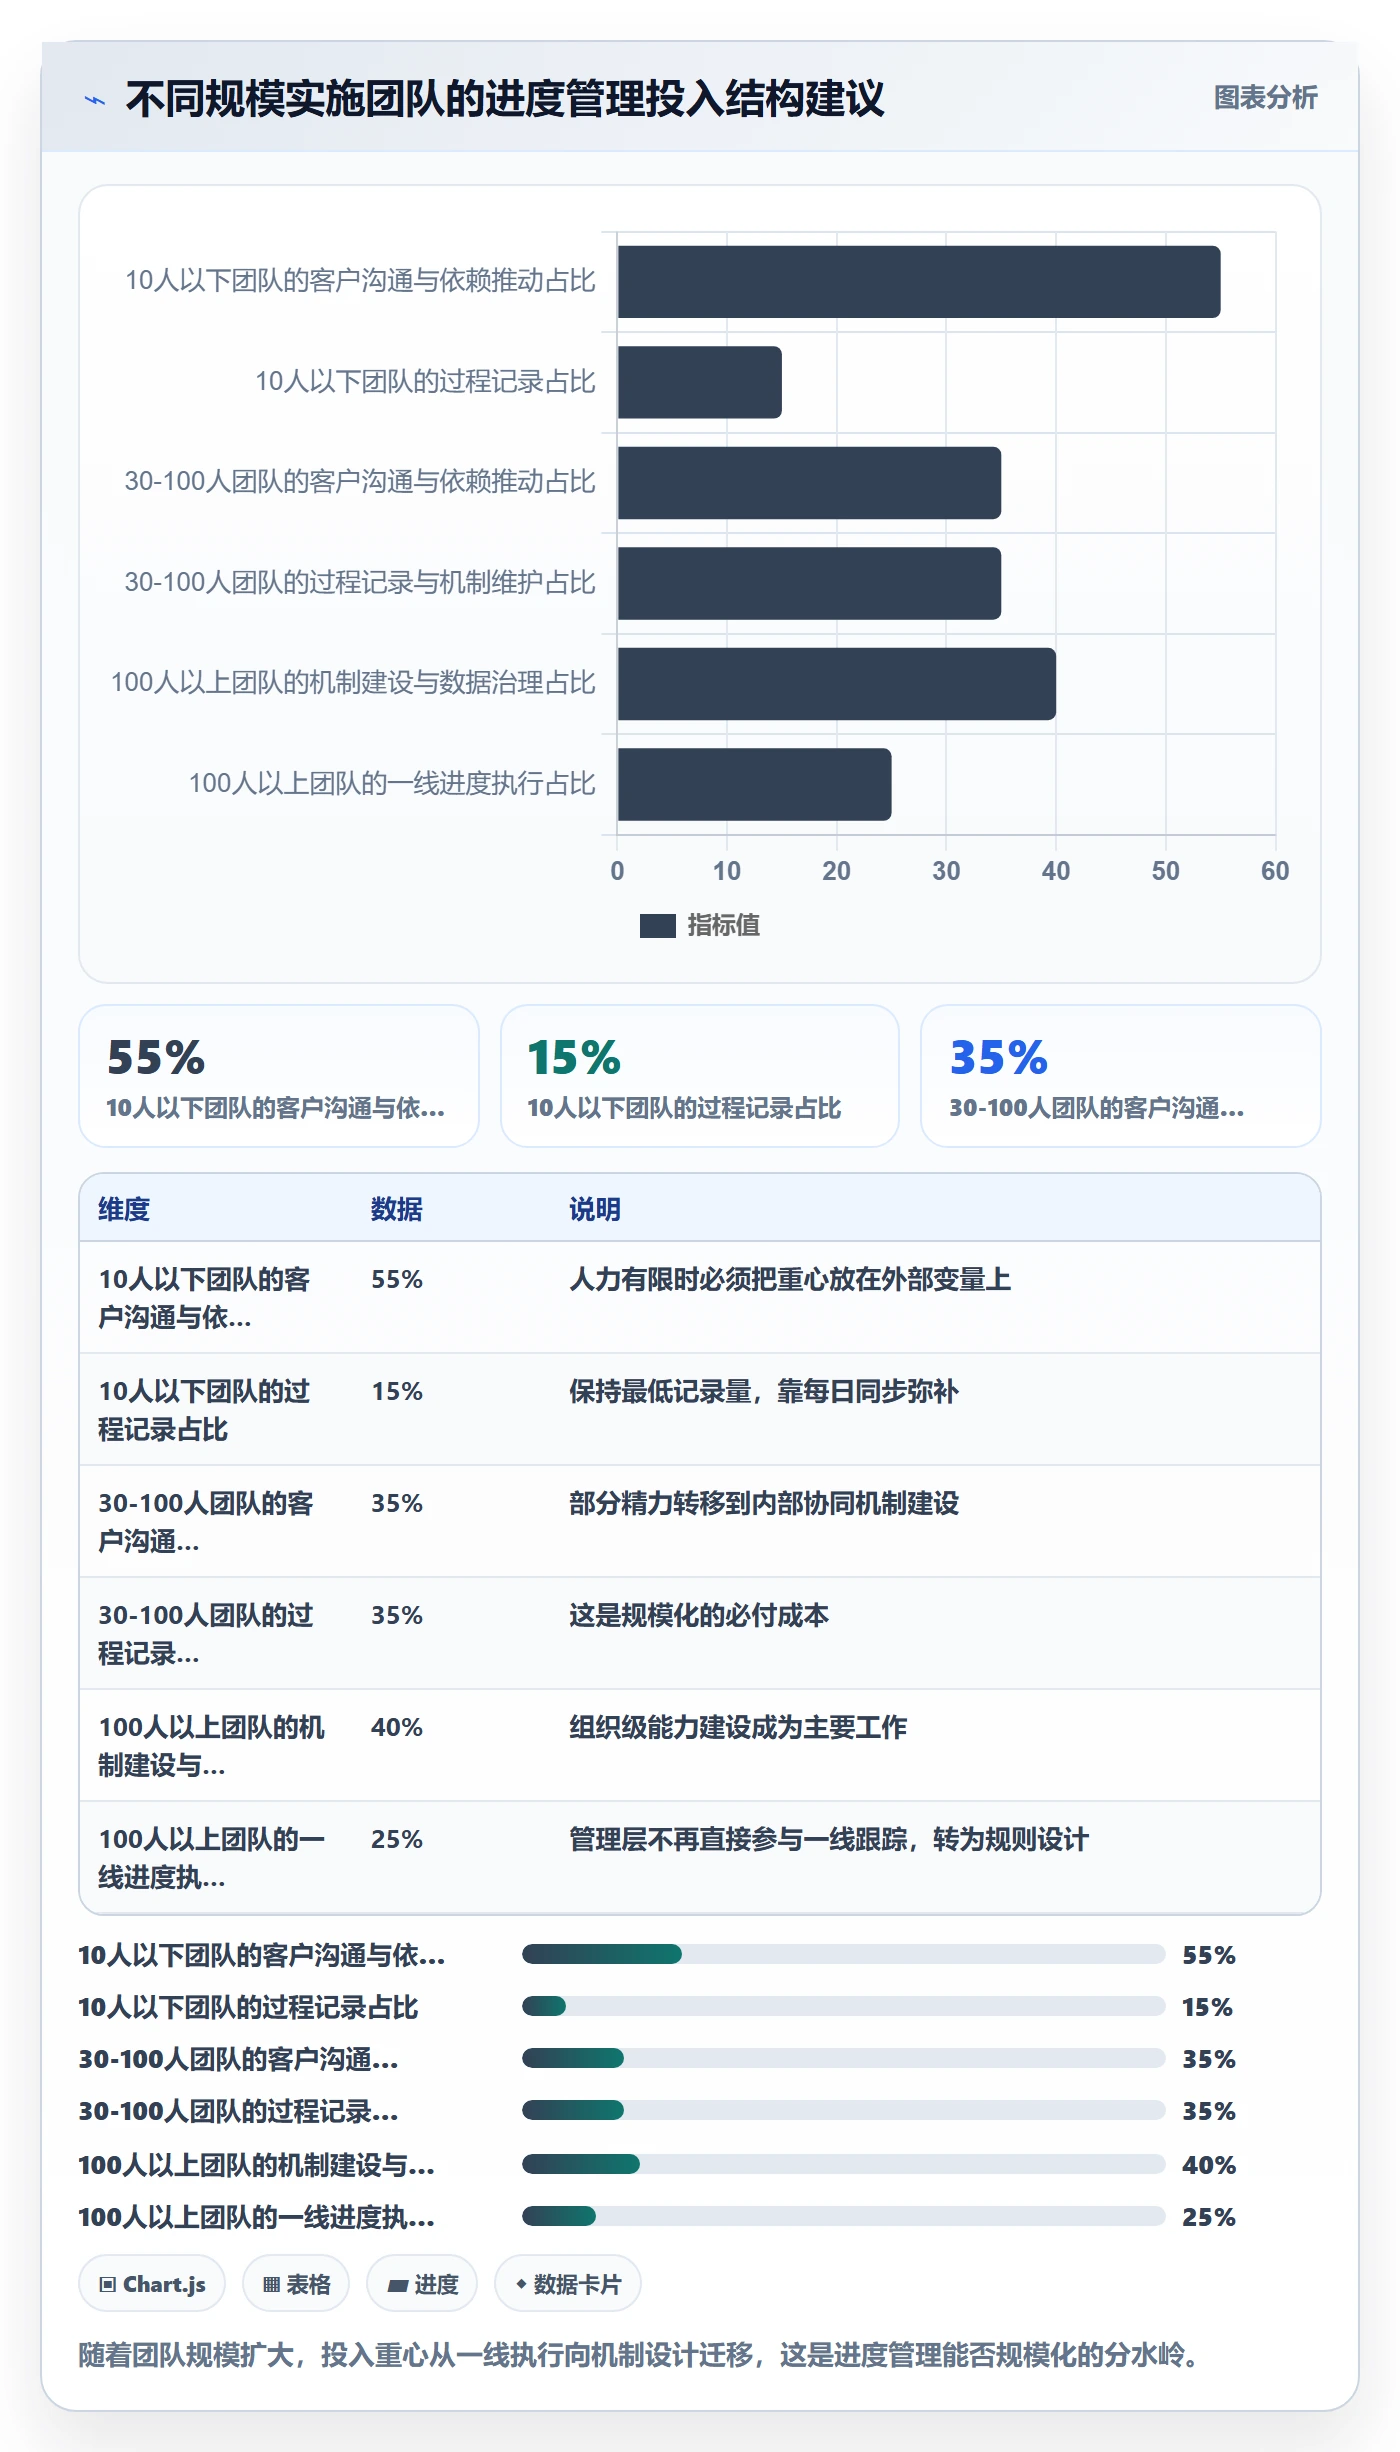Click the 数据 column header
1400x2452 pixels.
pyautogui.click(x=397, y=1209)
